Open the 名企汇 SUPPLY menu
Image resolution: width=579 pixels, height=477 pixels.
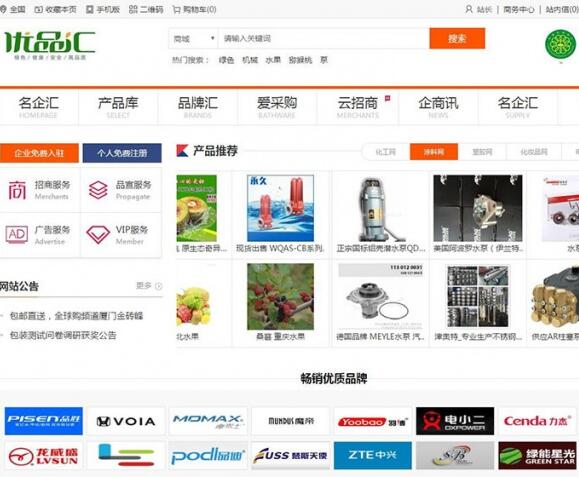(x=518, y=107)
